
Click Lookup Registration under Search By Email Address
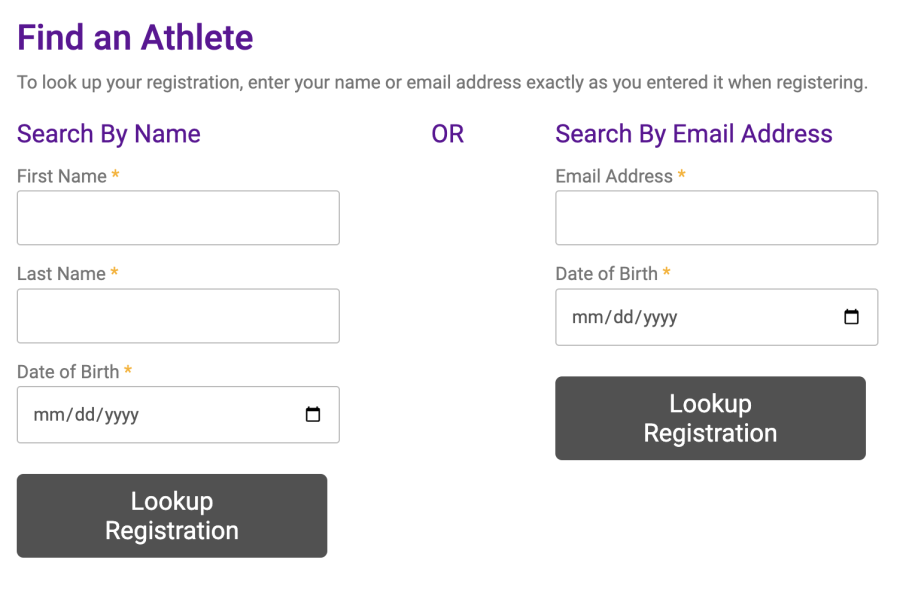point(711,418)
